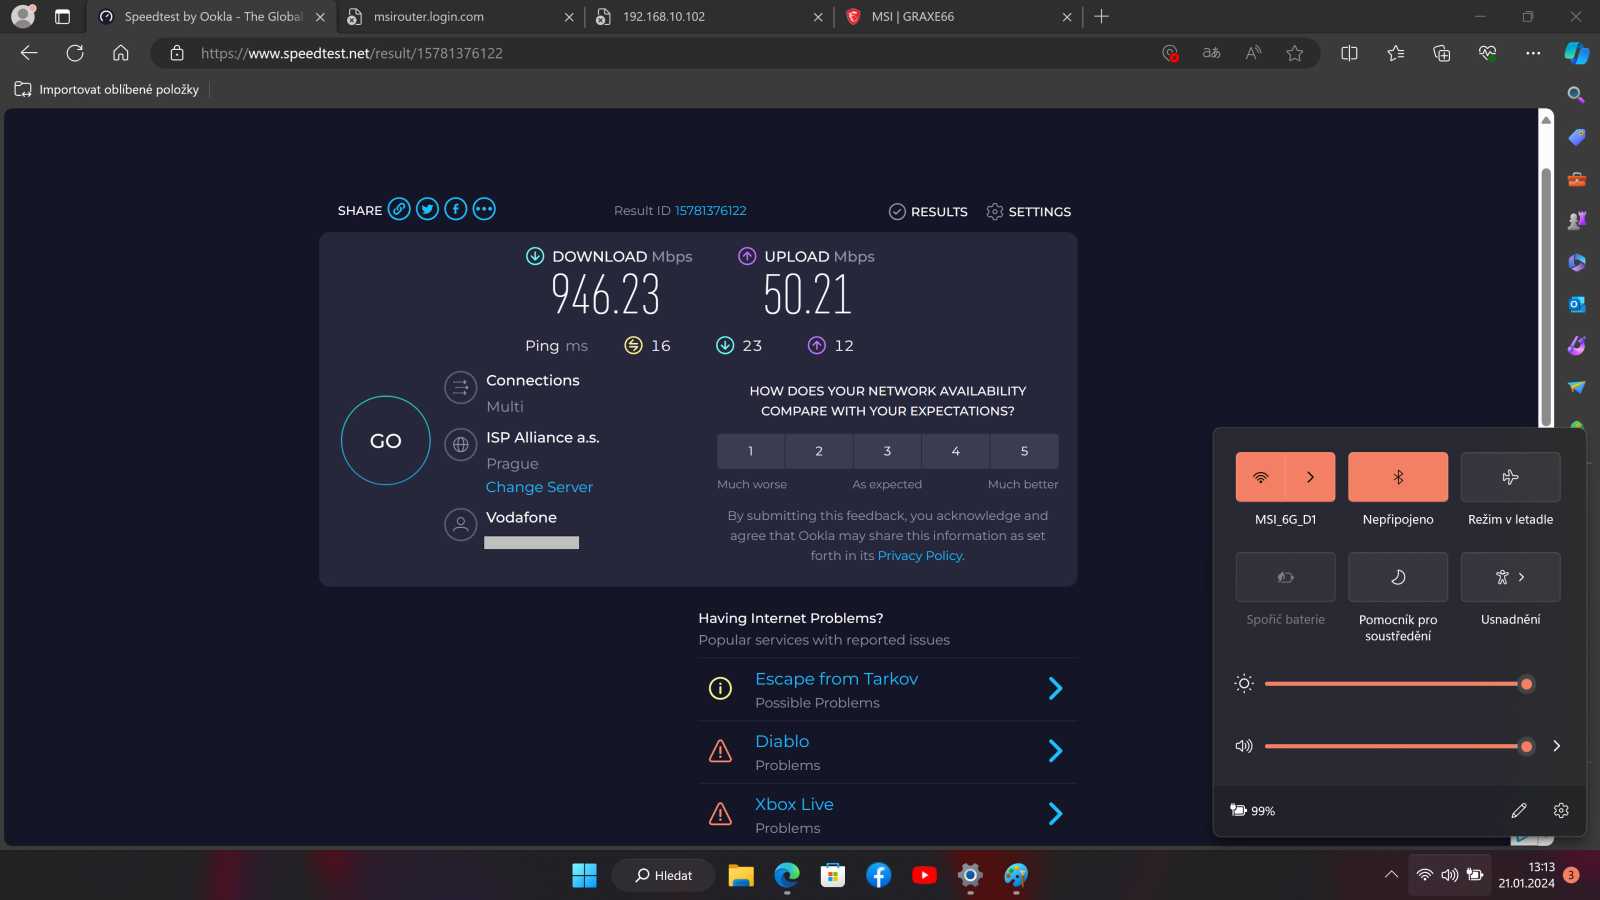Screen dimensions: 1600x900
Task: Open Usnadnění accessibility options
Action: coord(1510,577)
